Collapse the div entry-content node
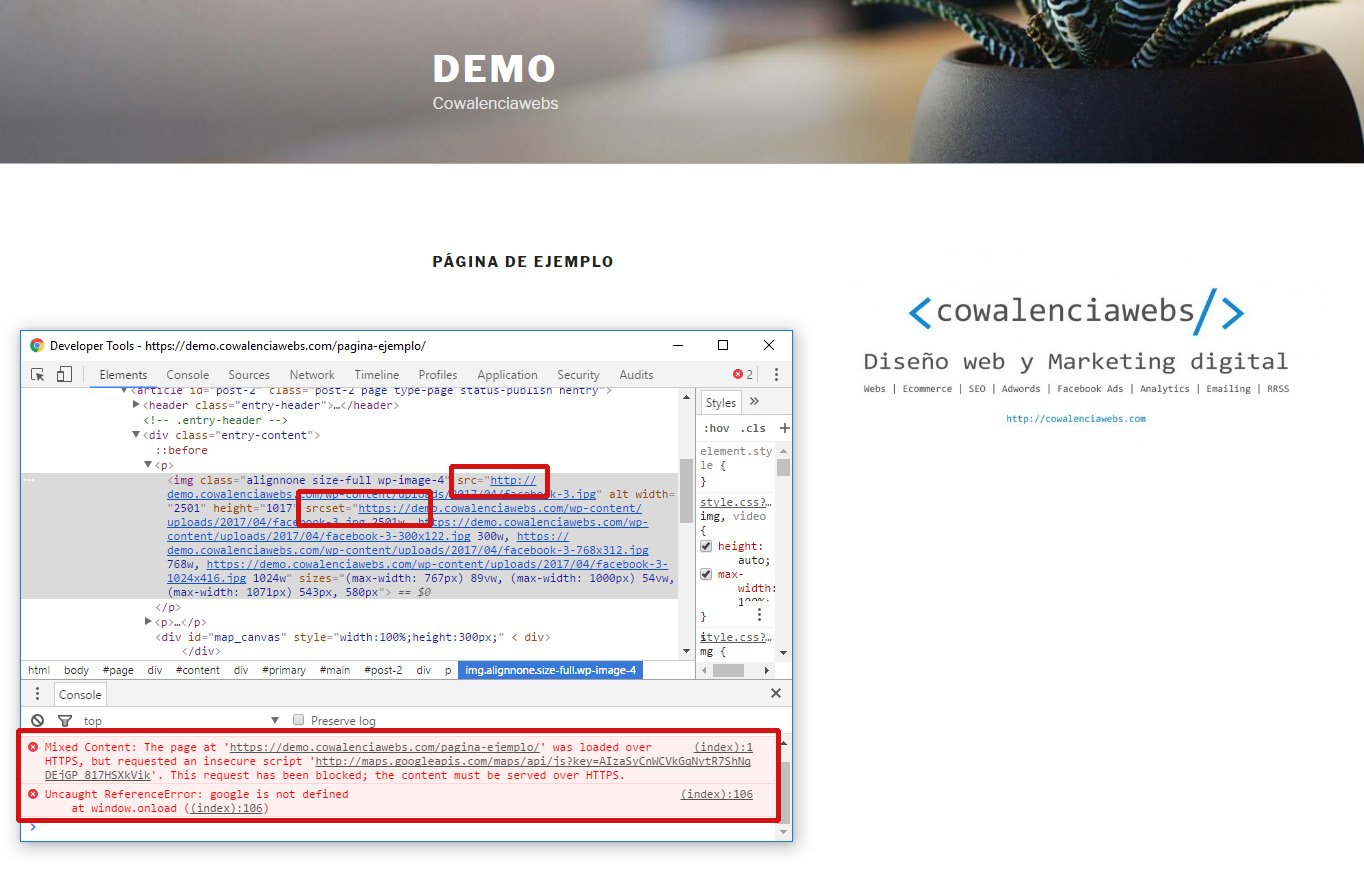The image size is (1364, 872). coord(137,435)
